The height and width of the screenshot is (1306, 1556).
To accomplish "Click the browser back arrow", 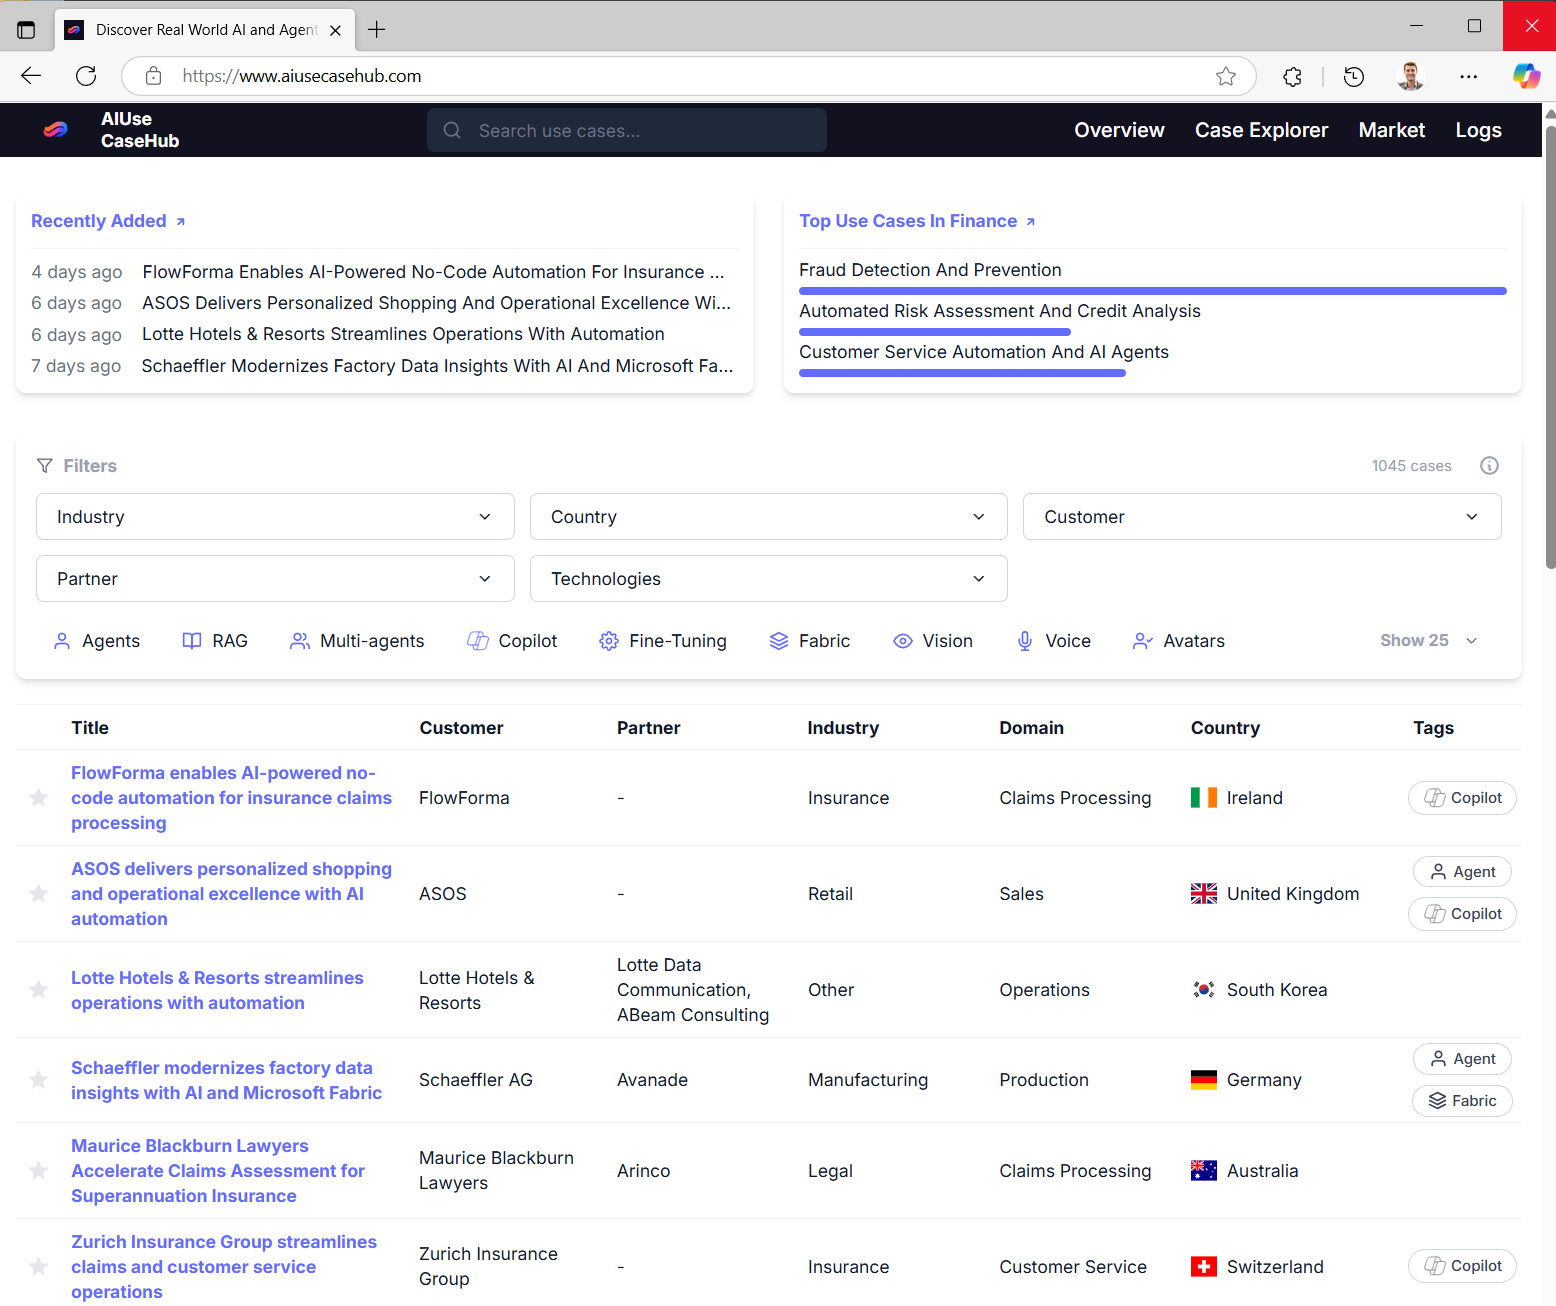I will click(31, 76).
